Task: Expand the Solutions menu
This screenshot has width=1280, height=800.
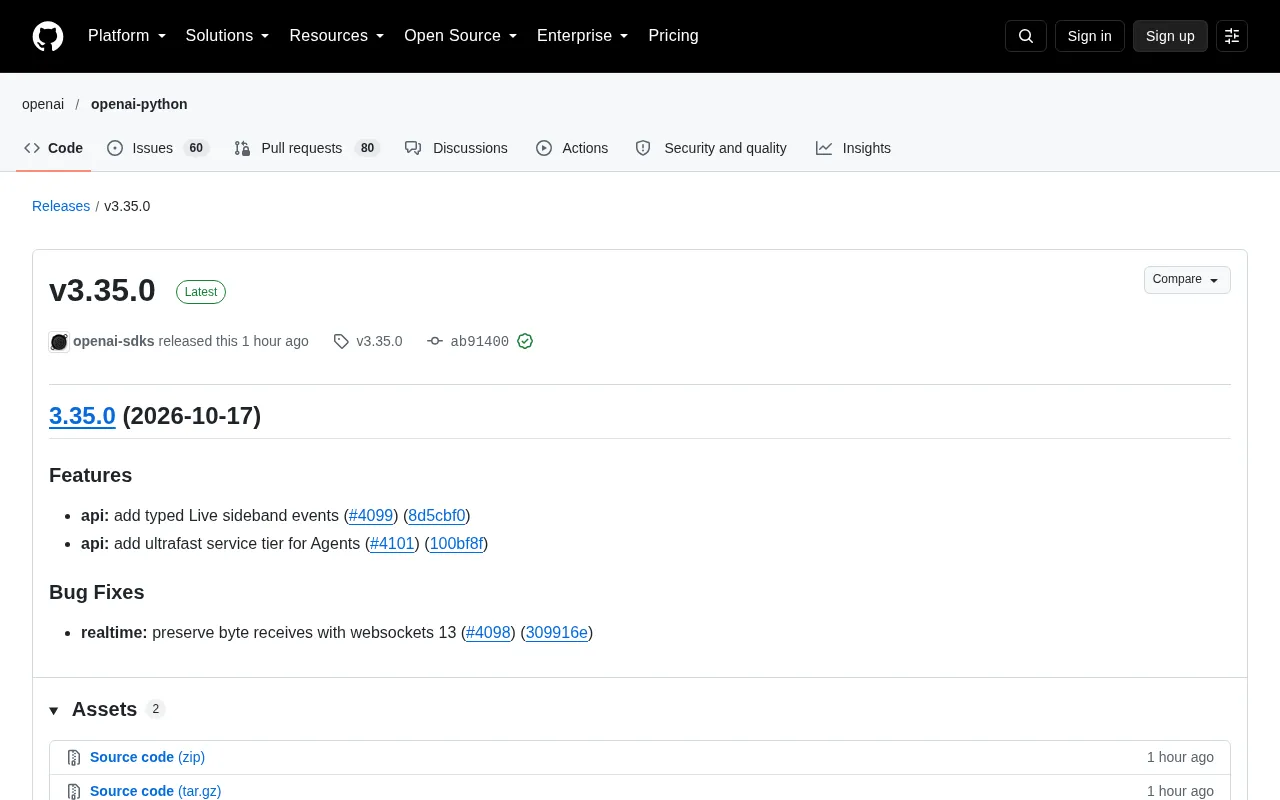Action: (x=227, y=36)
